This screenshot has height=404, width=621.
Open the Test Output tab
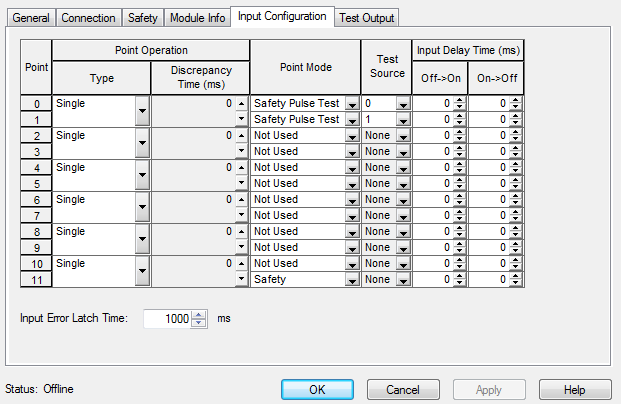(x=367, y=18)
